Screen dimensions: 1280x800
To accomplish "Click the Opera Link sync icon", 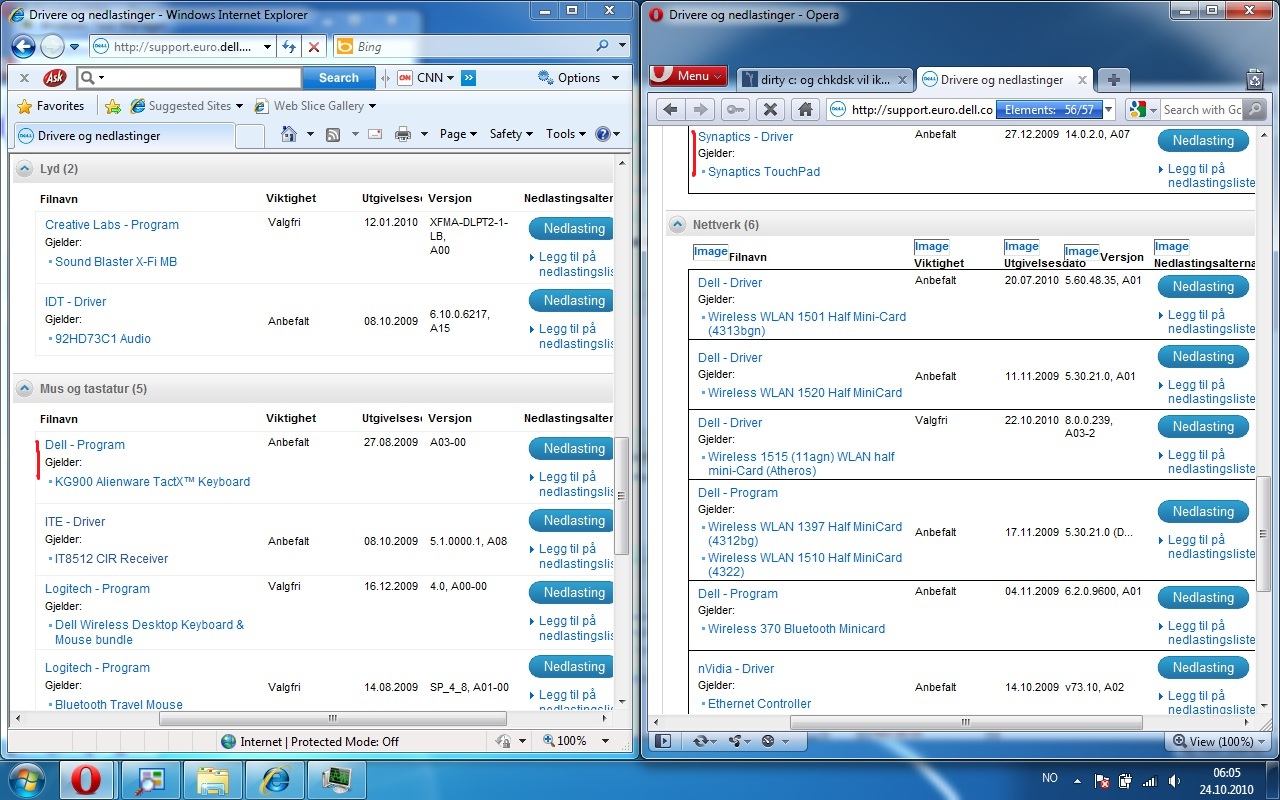I will click(702, 741).
